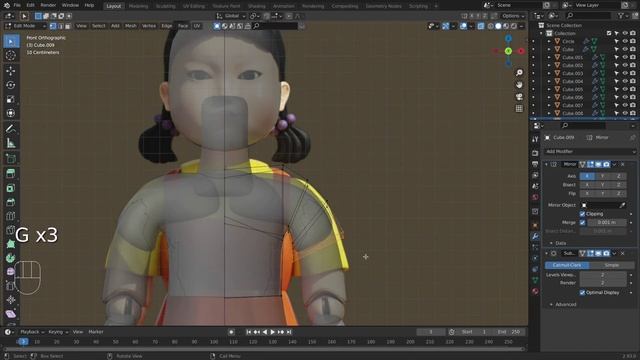Image resolution: width=640 pixels, height=360 pixels.
Task: Expand the Cube.003 tree row
Action: click(x=549, y=73)
